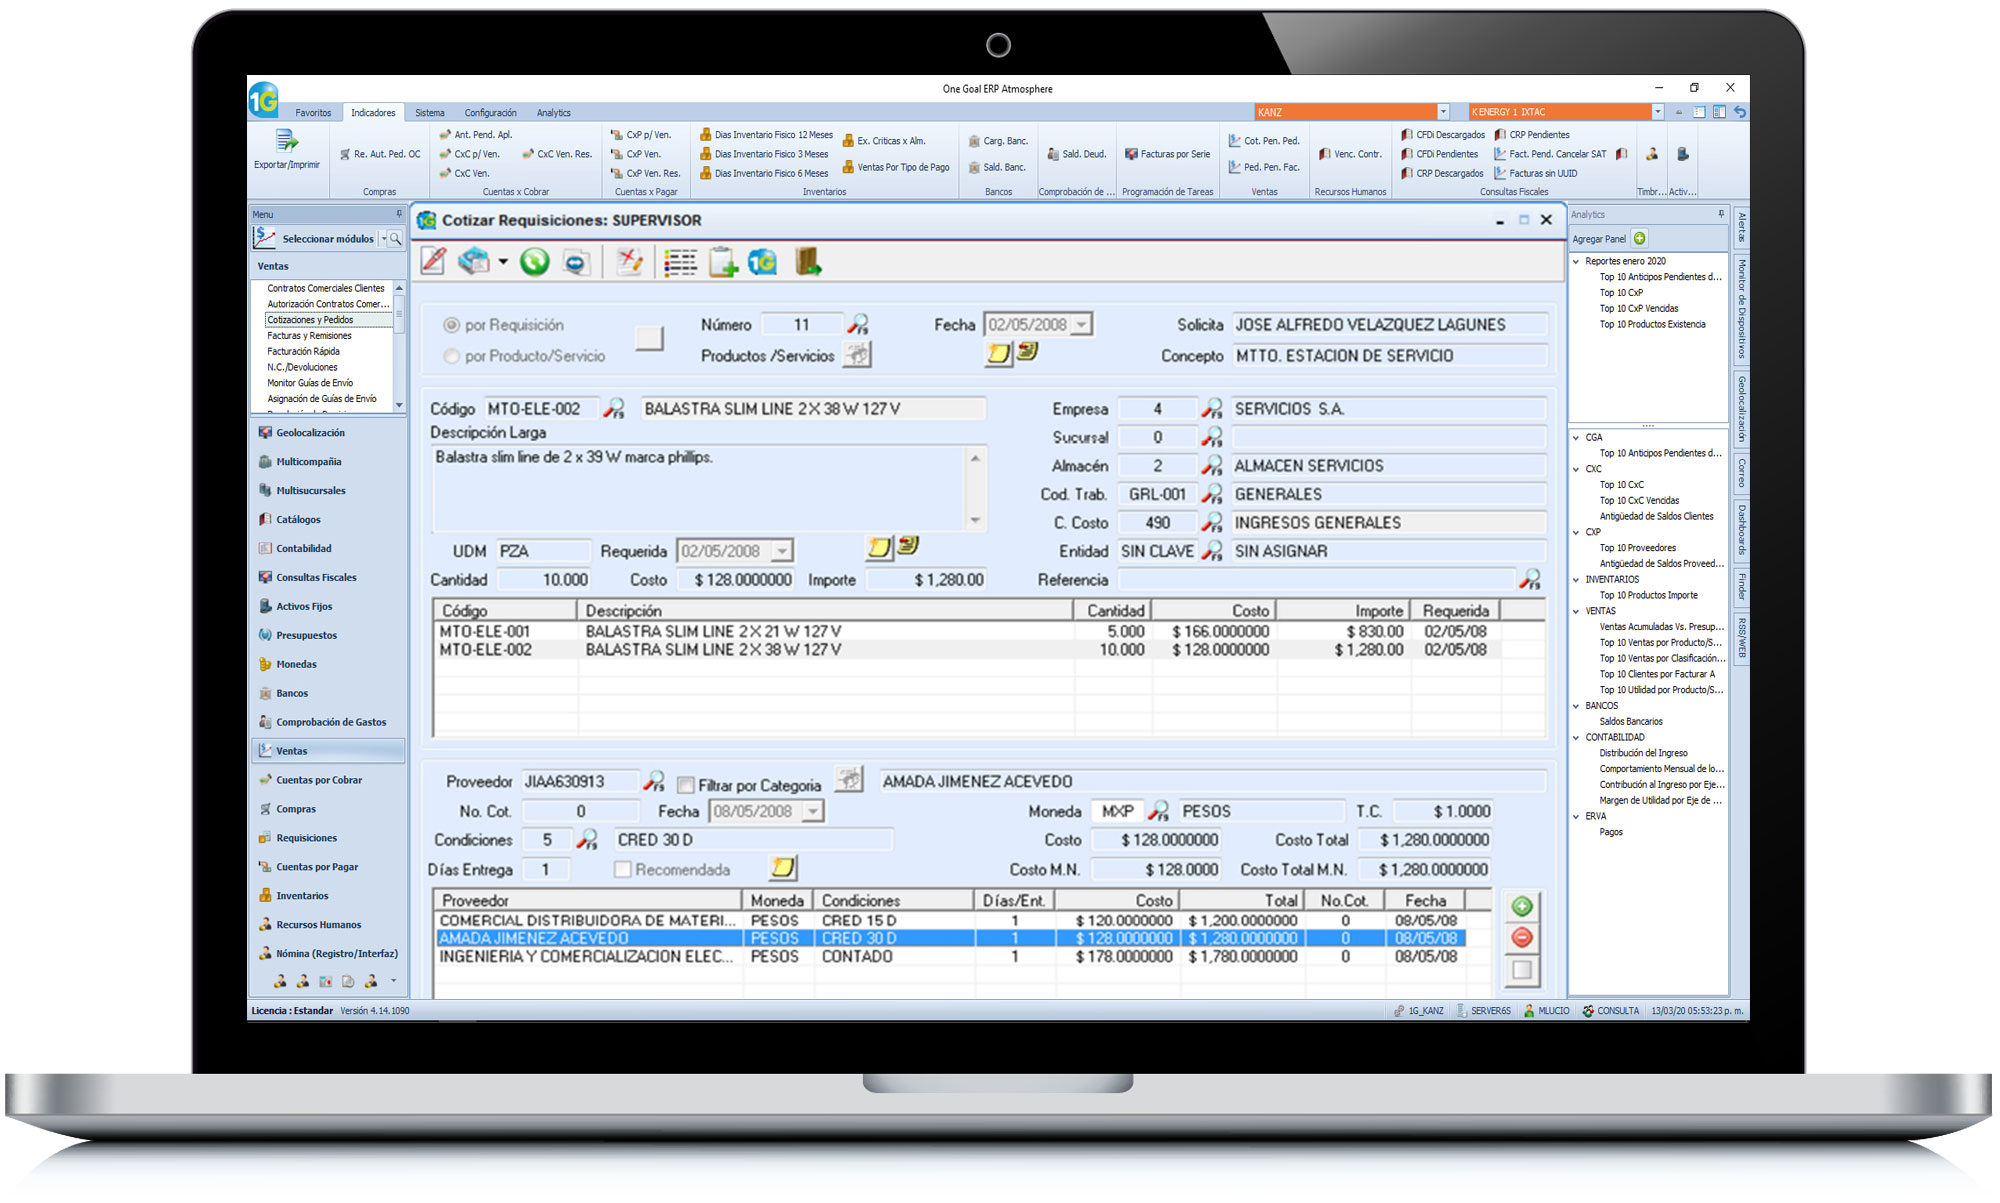Collapse Reportes enero 2020 tree node
Screen dimensions: 2000x1203
click(1577, 261)
